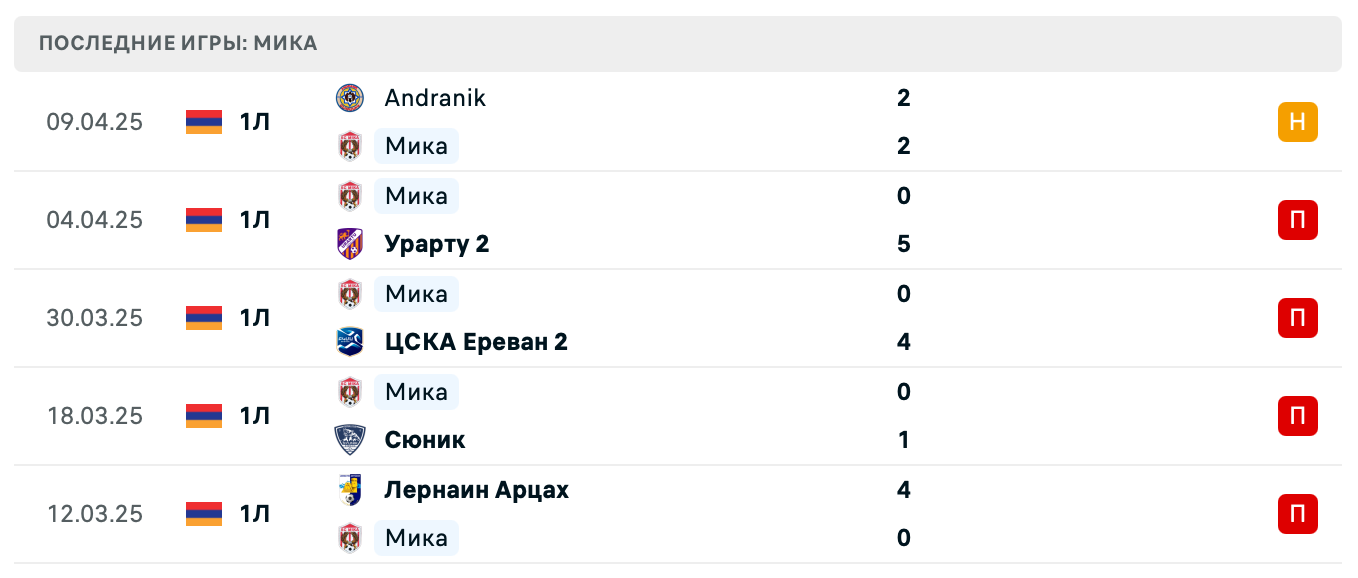Open the Уарту 2 team page link
Image resolution: width=1358 pixels, height=578 pixels.
click(437, 244)
